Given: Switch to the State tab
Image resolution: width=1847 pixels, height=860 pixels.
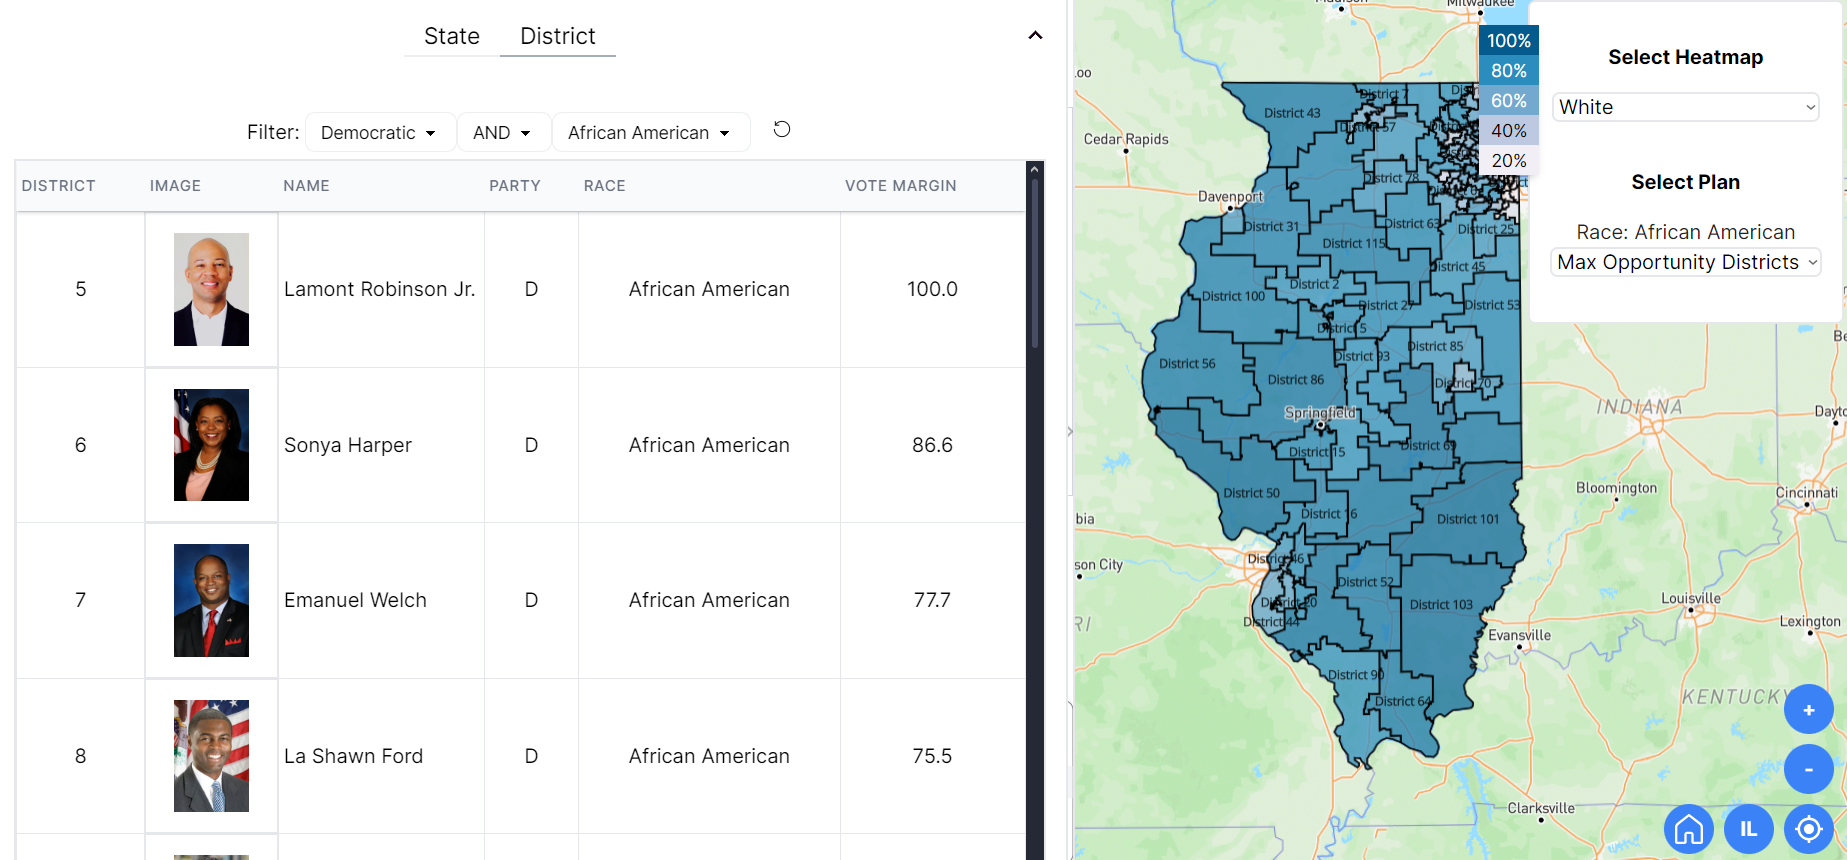Looking at the screenshot, I should pyautogui.click(x=452, y=36).
